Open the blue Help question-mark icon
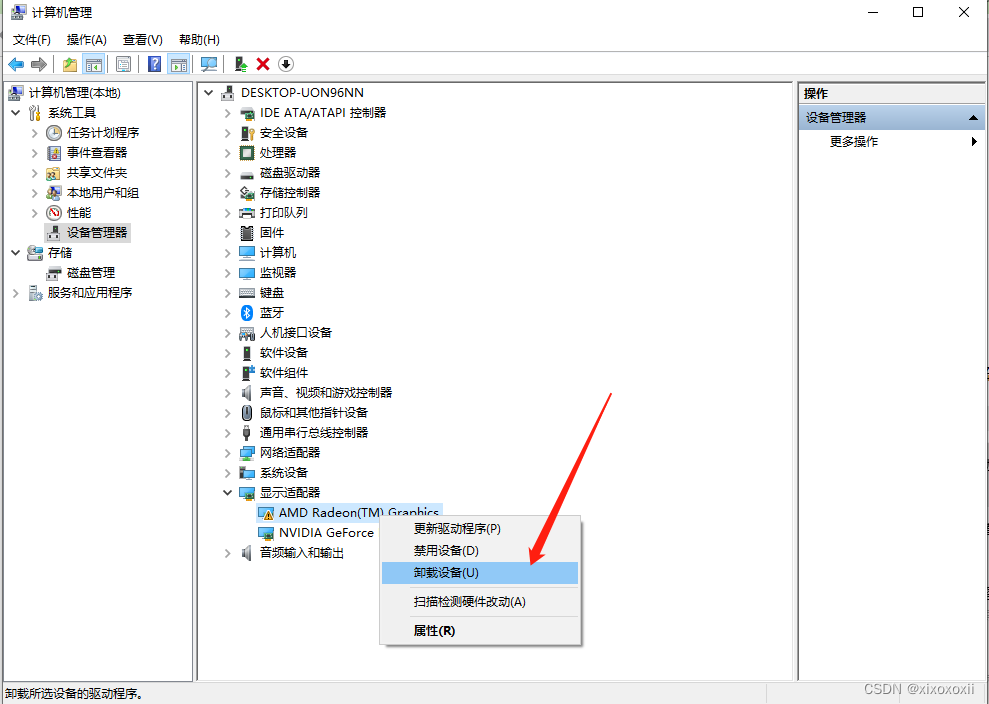This screenshot has height=704, width=989. 155,64
